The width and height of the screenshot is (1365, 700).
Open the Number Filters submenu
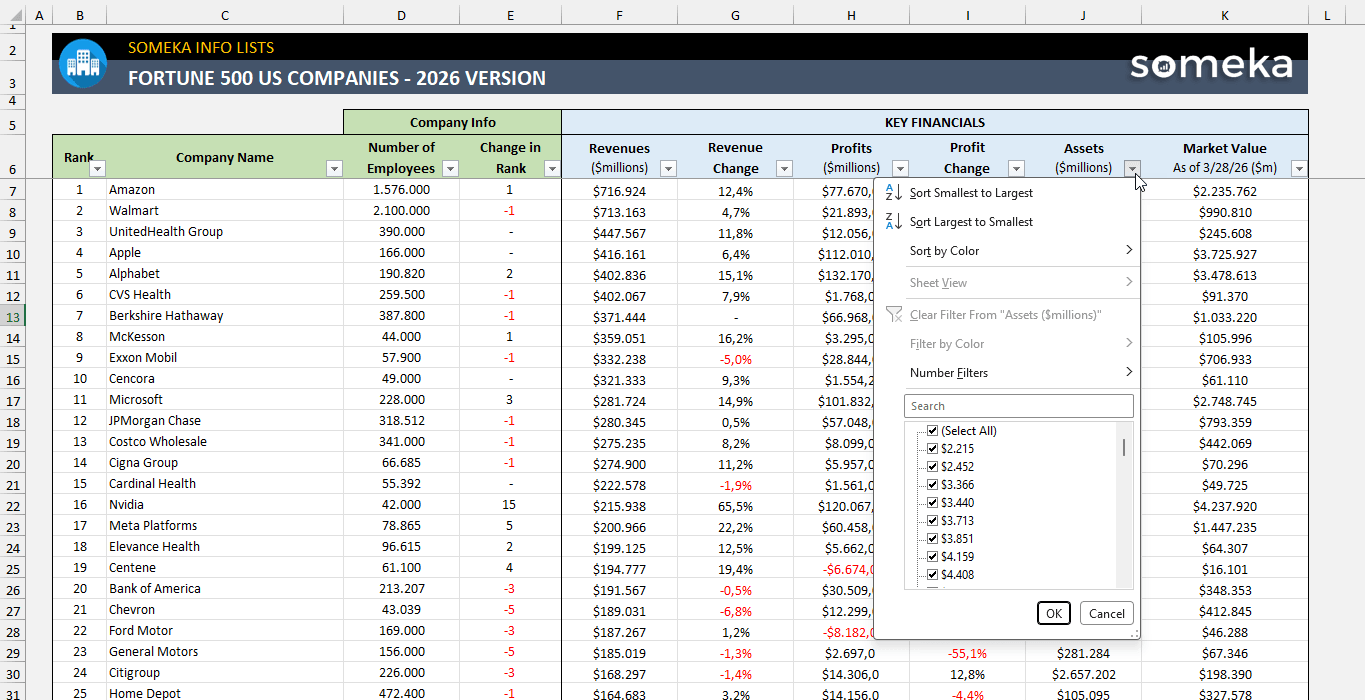(x=1008, y=373)
